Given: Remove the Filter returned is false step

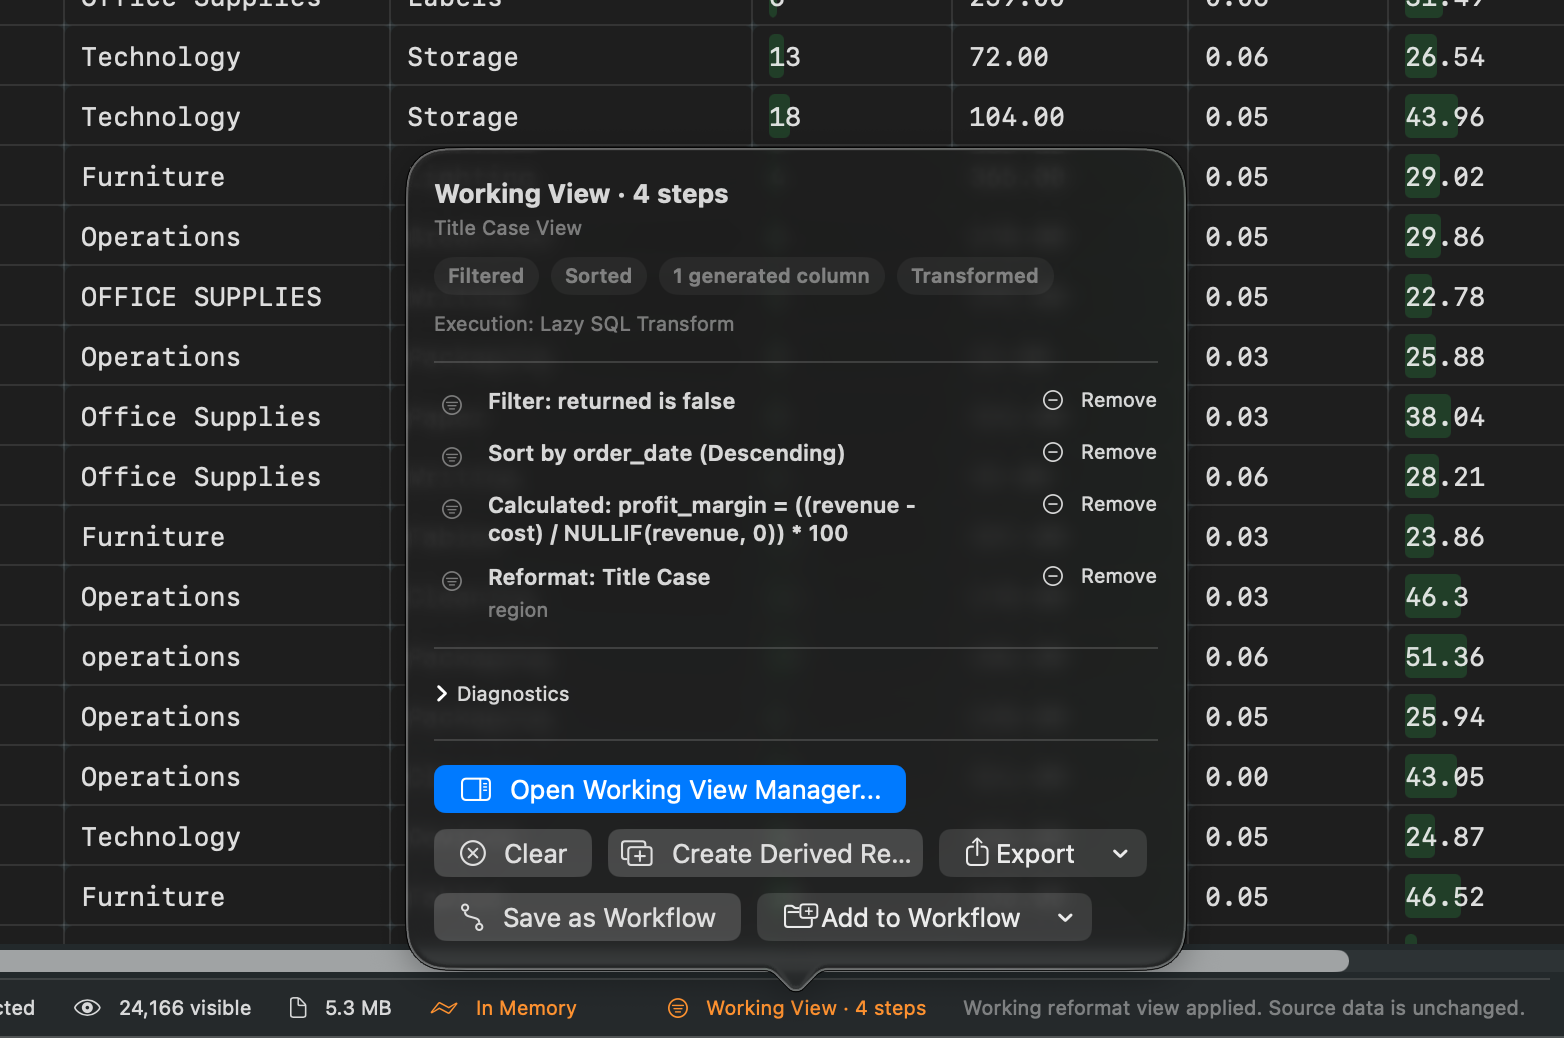Looking at the screenshot, I should (1100, 400).
